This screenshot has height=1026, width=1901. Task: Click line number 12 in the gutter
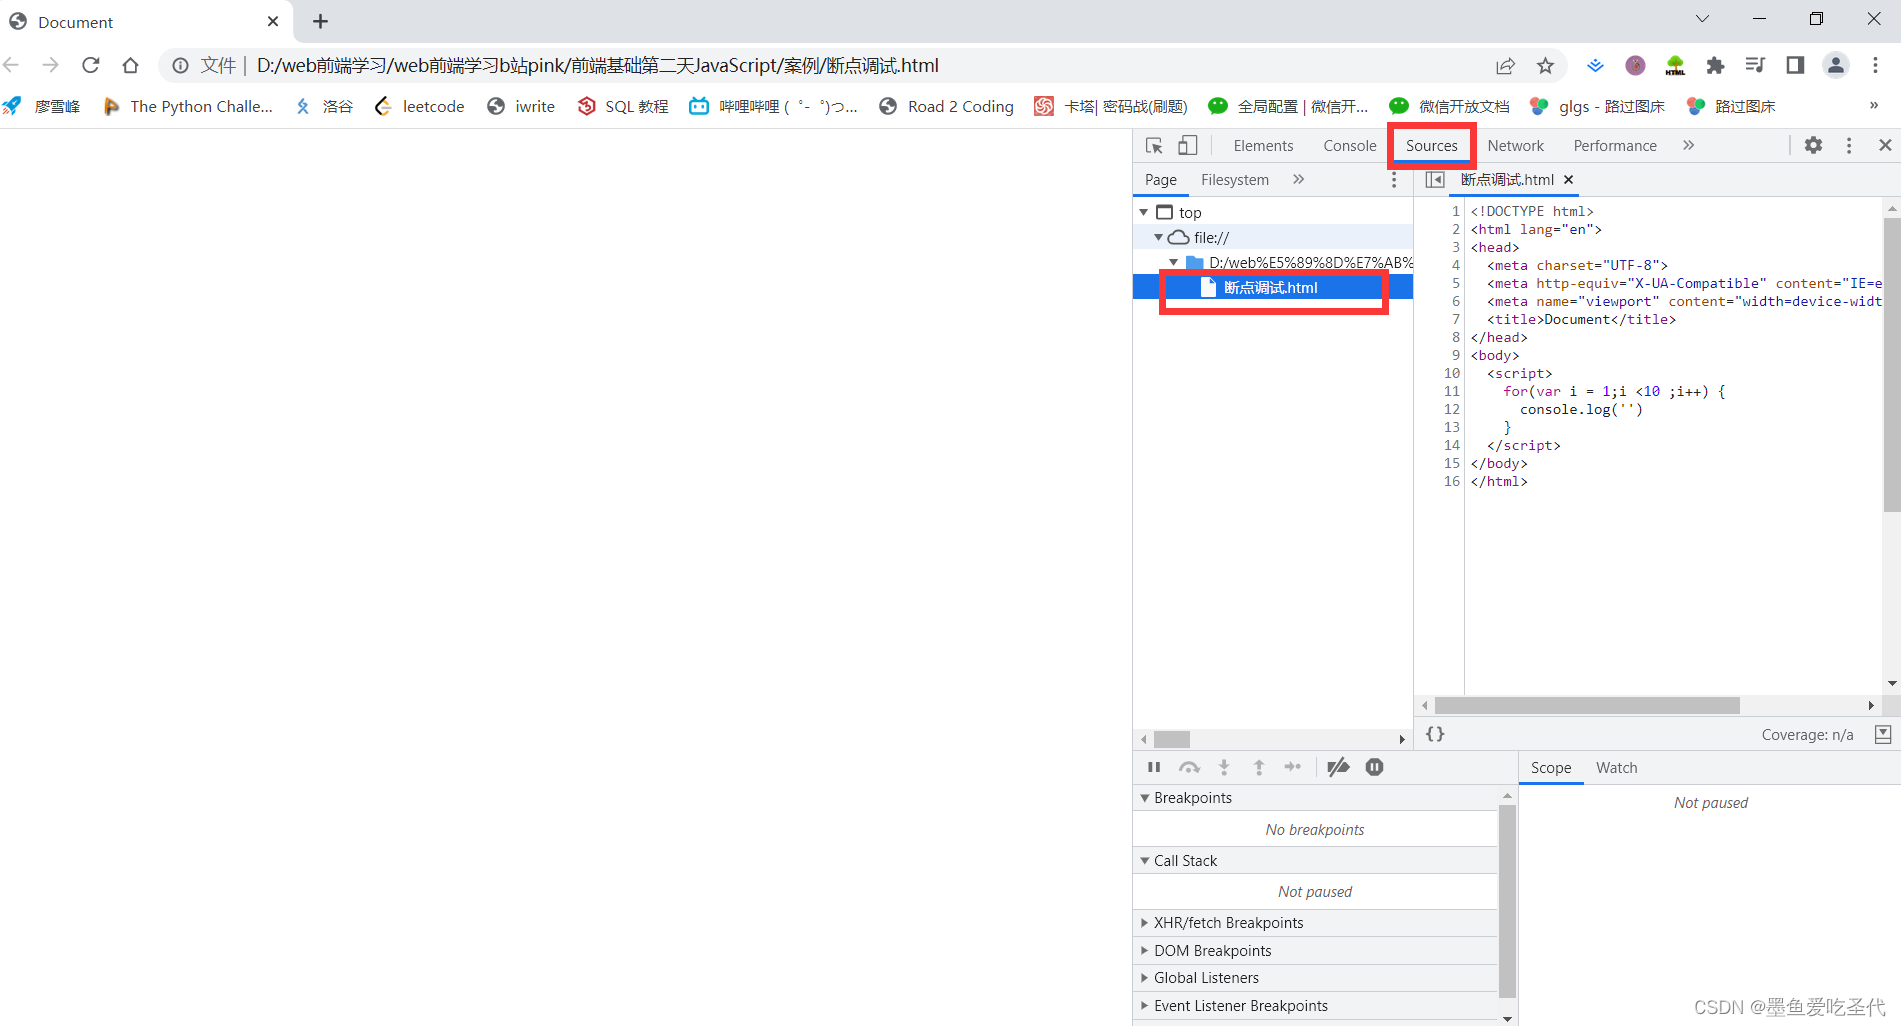coord(1451,410)
